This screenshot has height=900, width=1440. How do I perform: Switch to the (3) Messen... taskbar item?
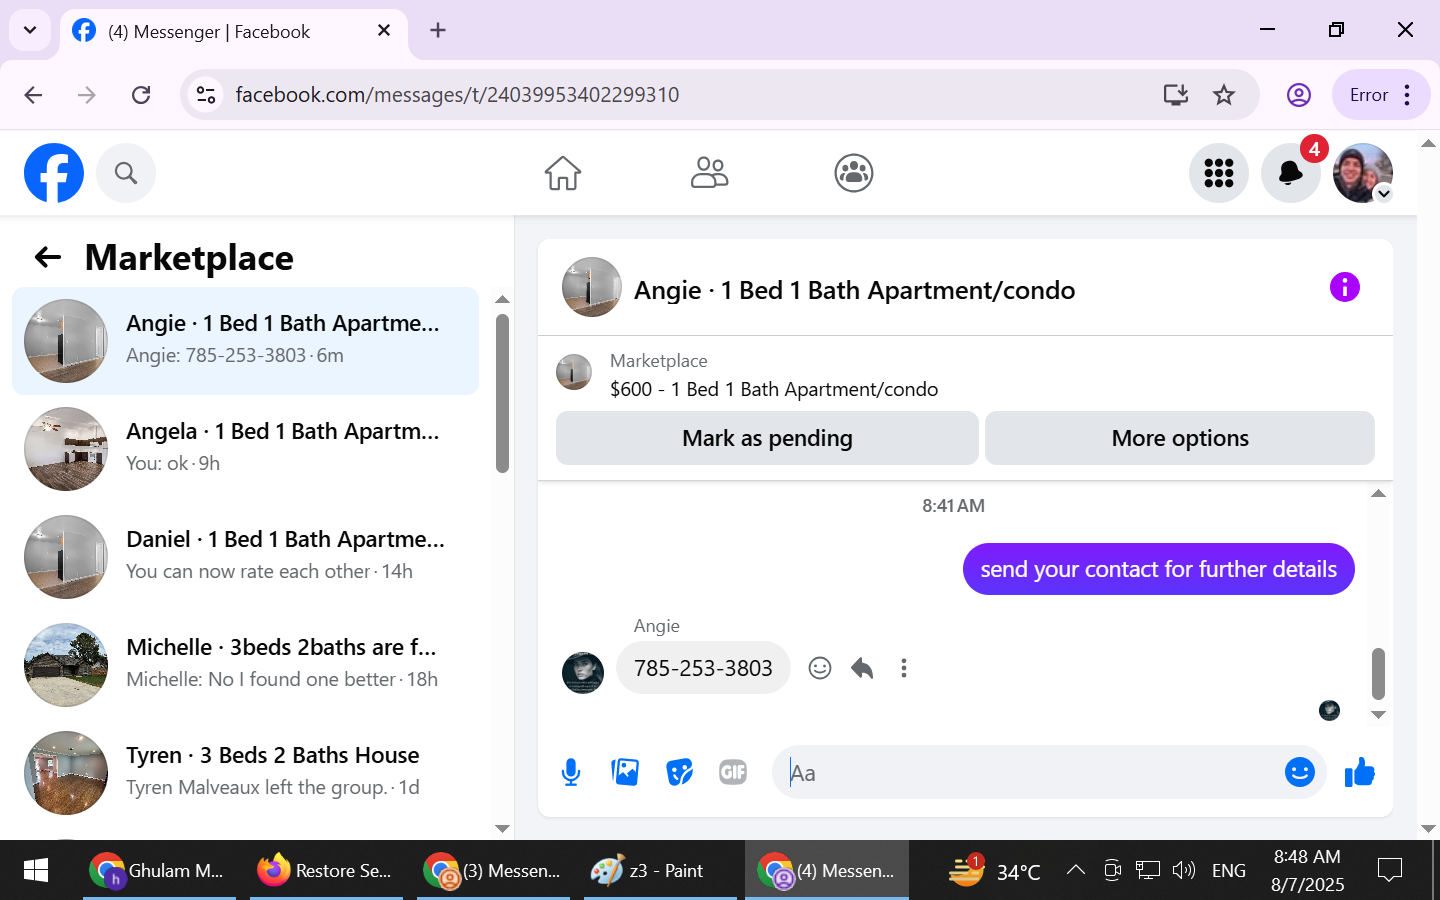coord(493,870)
